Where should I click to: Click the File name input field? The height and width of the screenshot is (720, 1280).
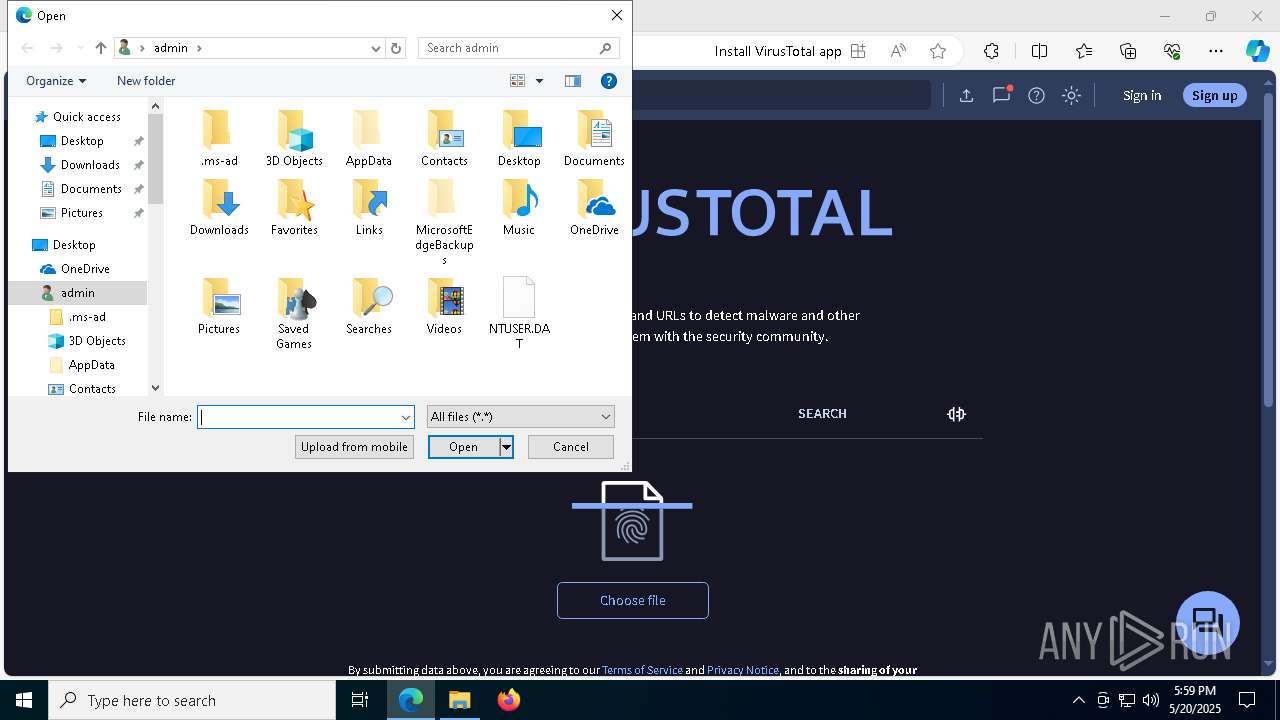pos(298,417)
